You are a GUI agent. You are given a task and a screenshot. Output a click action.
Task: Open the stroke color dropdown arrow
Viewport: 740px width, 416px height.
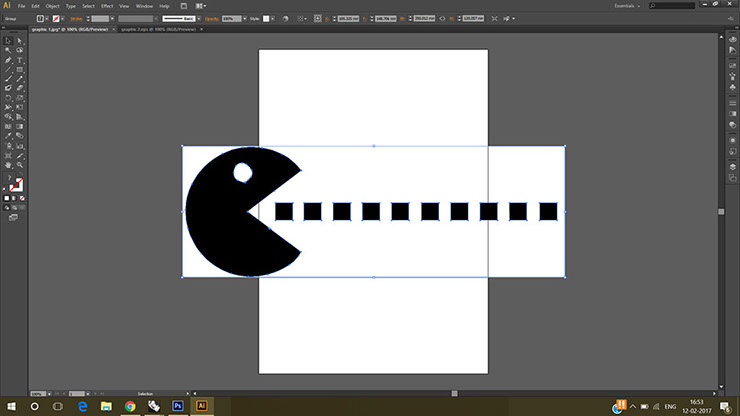(63, 19)
